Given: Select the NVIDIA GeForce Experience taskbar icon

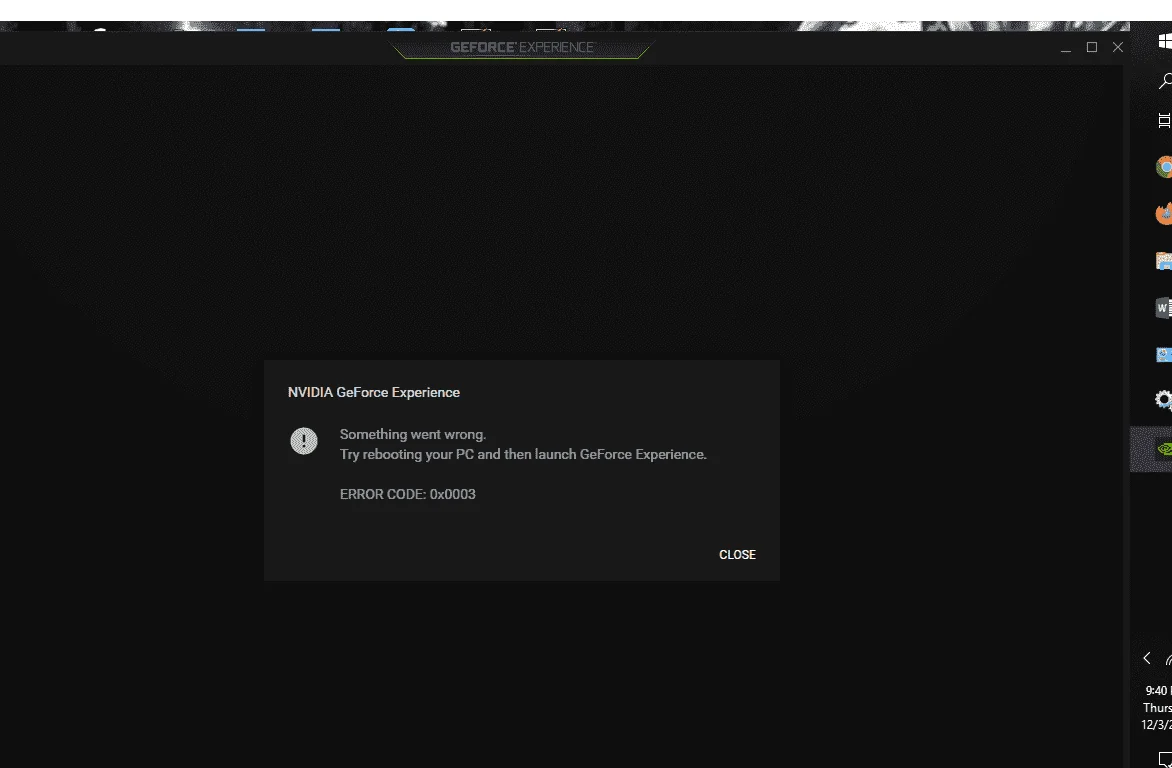Looking at the screenshot, I should (x=1164, y=449).
